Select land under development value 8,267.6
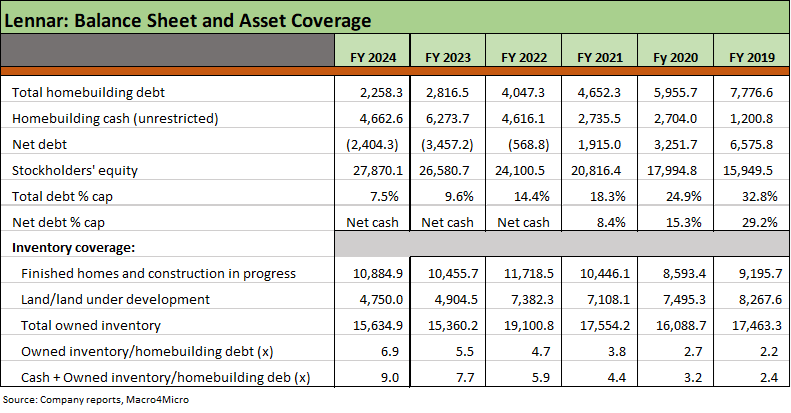 [x=760, y=300]
